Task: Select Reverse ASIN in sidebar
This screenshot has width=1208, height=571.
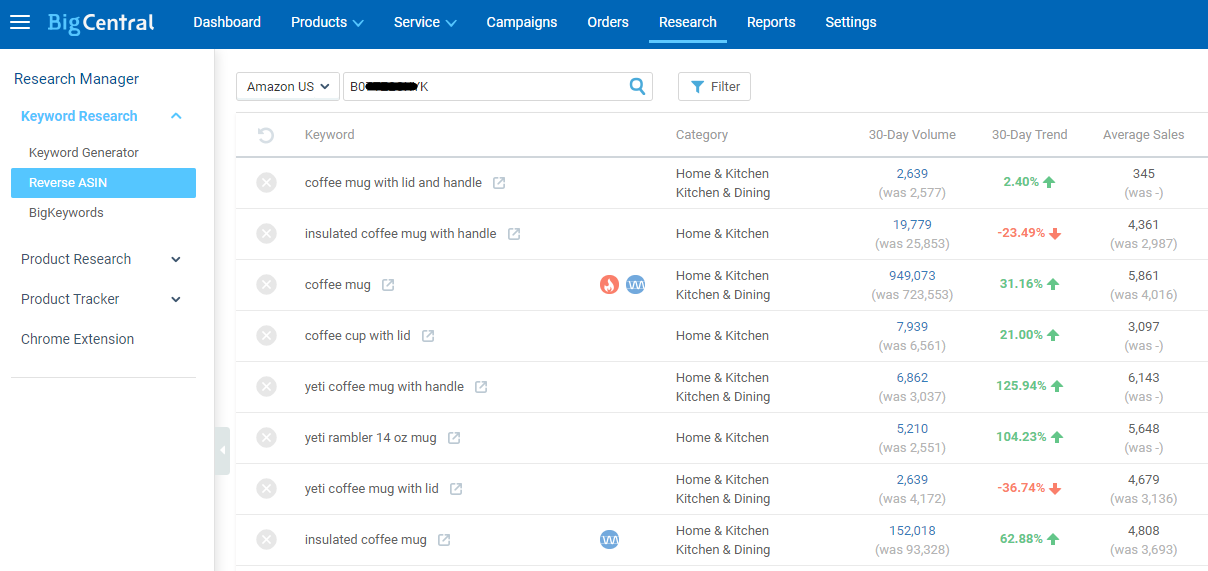Action: [x=103, y=183]
